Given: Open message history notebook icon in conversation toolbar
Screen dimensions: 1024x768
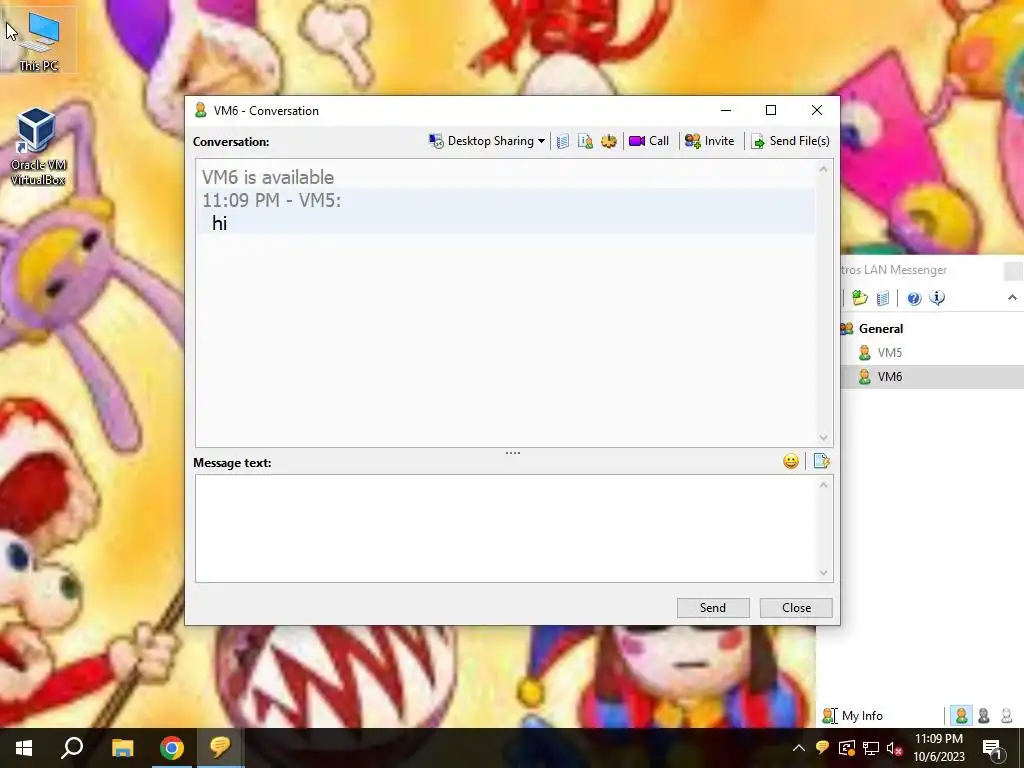Looking at the screenshot, I should (563, 141).
